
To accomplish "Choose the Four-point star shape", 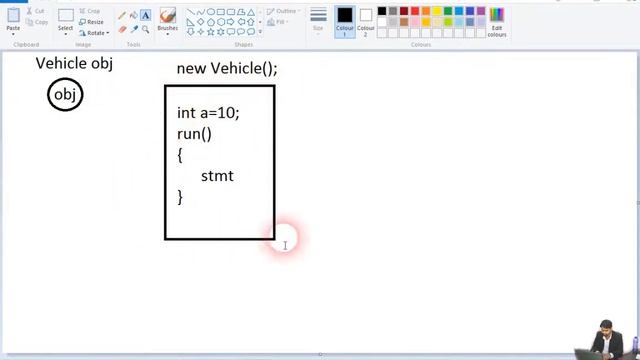I will point(200,32).
